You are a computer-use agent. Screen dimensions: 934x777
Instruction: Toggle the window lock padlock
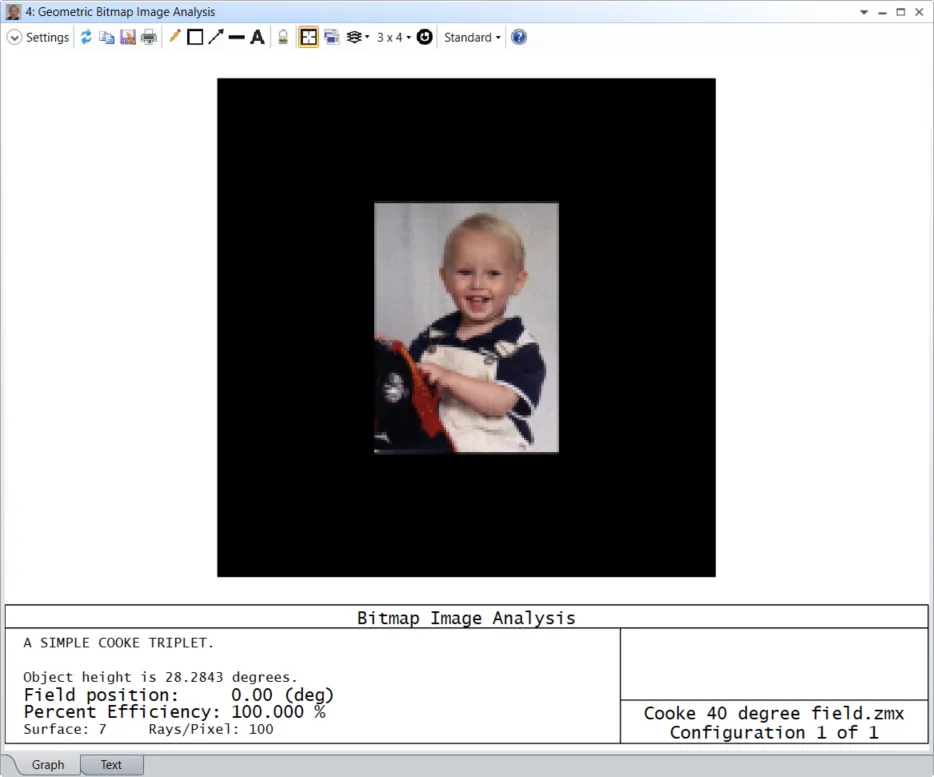pyautogui.click(x=283, y=37)
